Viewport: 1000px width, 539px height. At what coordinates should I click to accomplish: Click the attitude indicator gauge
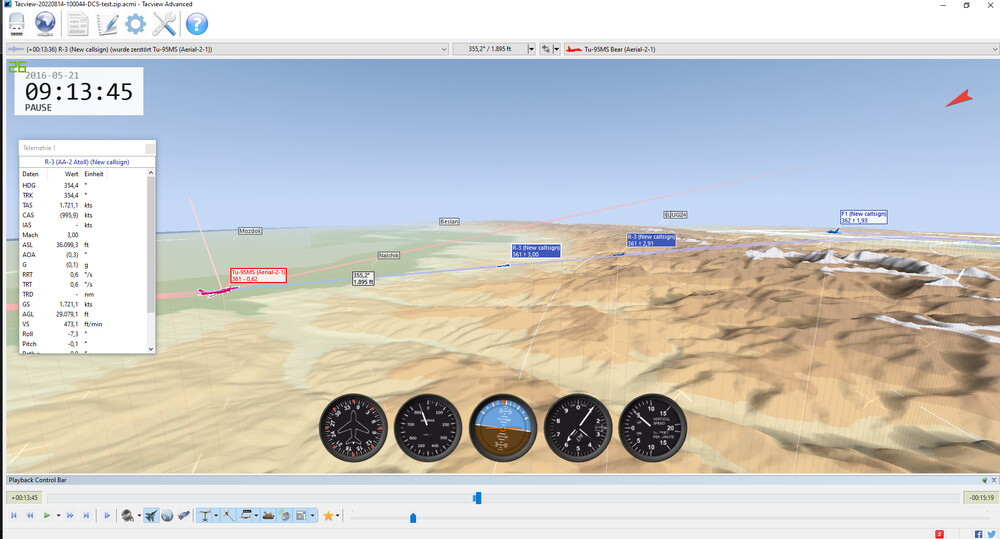point(503,427)
